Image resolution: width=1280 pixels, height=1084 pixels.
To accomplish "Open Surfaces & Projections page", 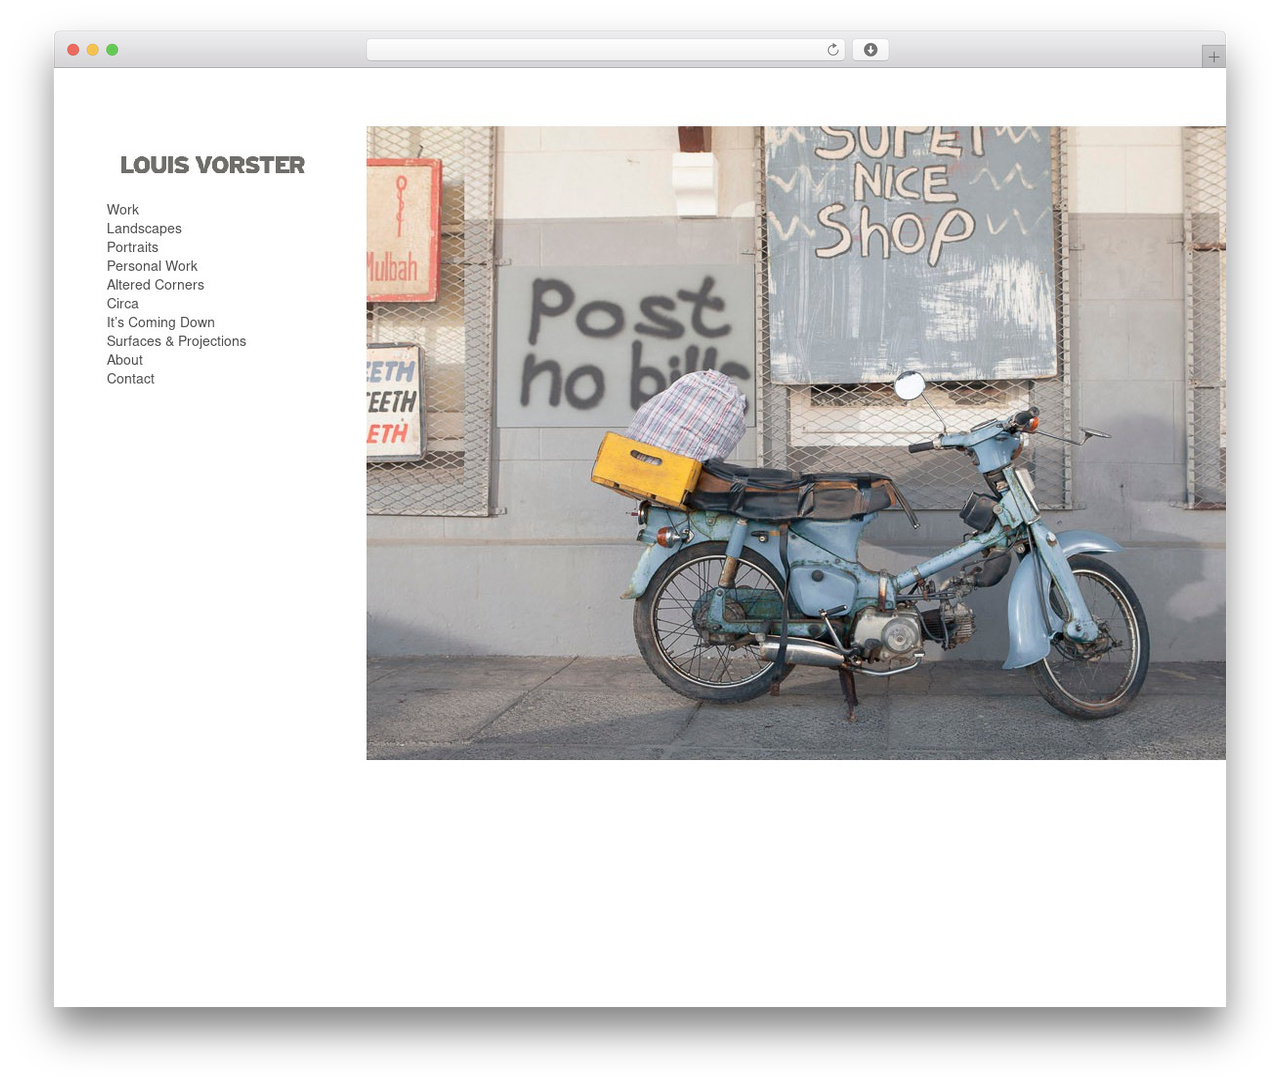I will [176, 342].
